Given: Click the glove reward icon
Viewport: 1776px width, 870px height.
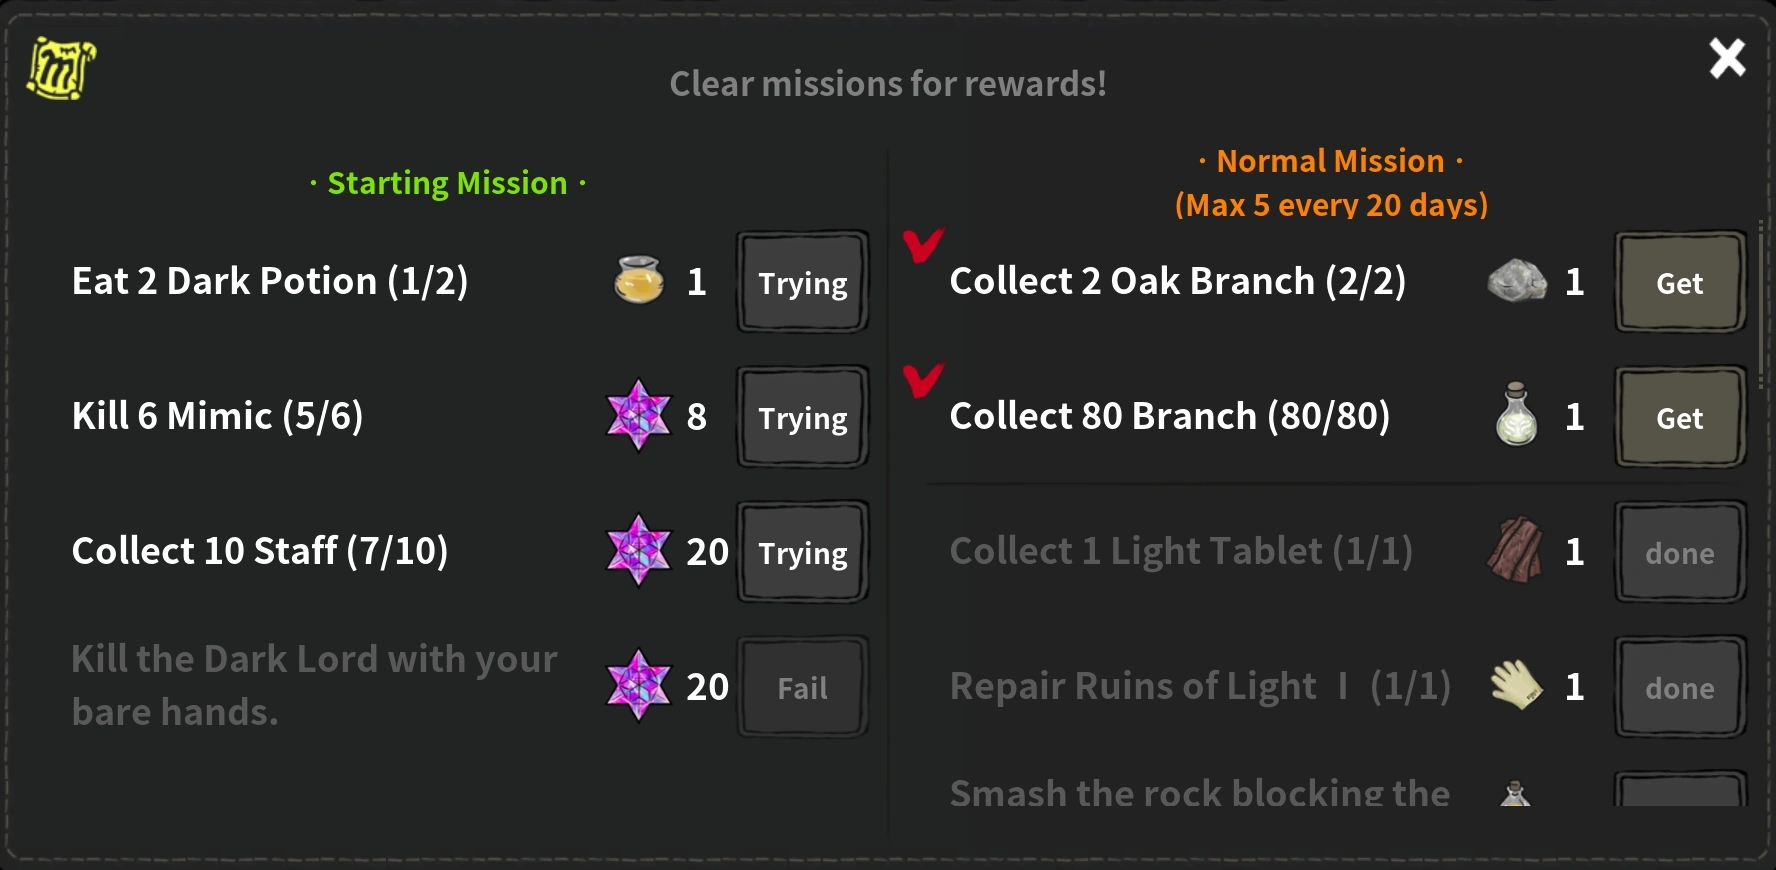Looking at the screenshot, I should 1516,686.
